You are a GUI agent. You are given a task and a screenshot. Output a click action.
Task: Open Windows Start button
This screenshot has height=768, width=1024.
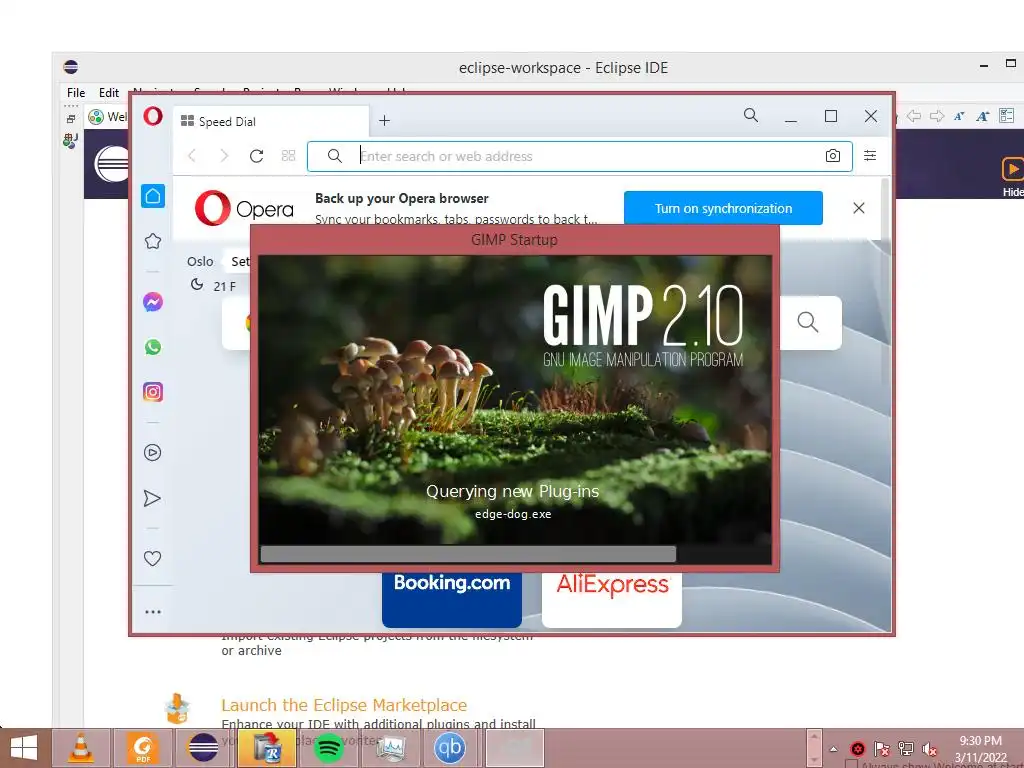coord(24,748)
